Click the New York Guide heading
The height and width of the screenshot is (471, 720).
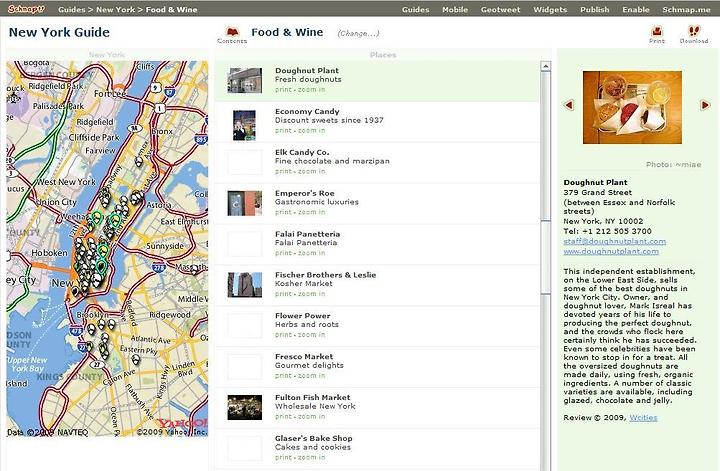(59, 33)
